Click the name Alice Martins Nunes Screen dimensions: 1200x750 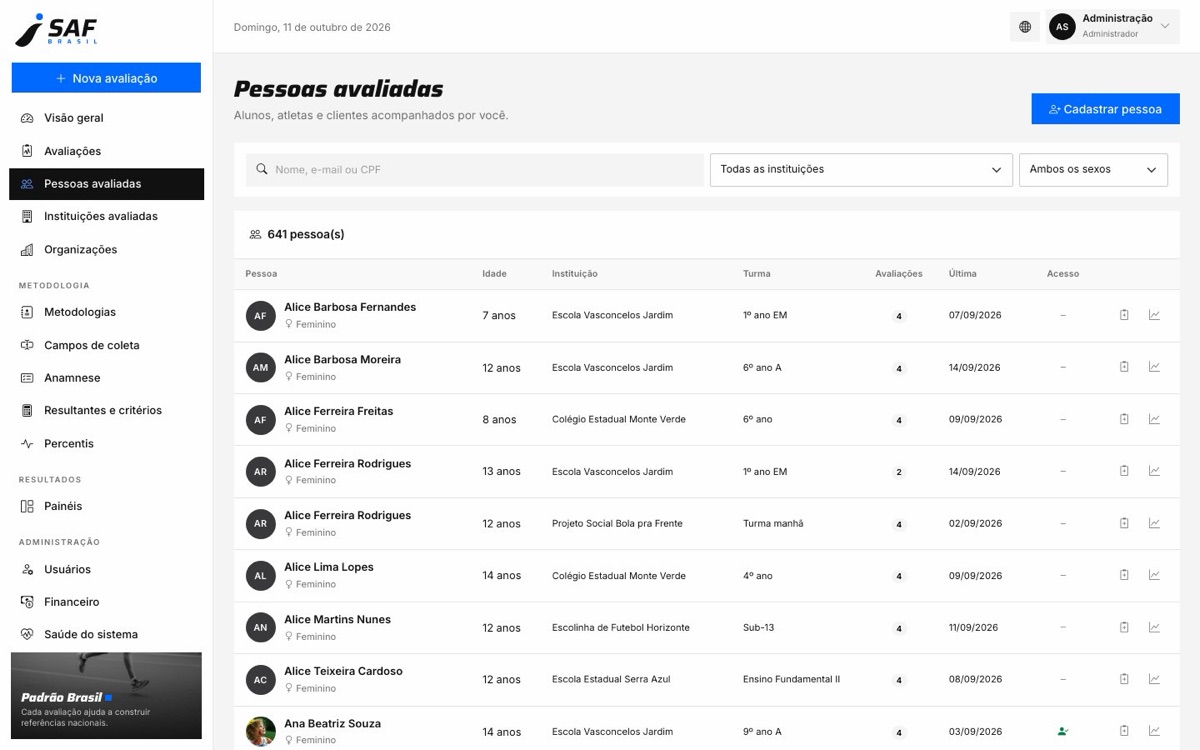[337, 619]
